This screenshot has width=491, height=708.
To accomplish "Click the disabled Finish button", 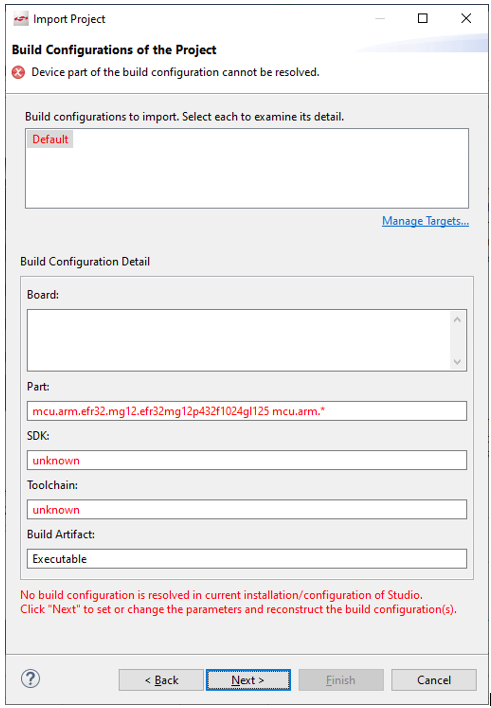I will pyautogui.click(x=341, y=680).
